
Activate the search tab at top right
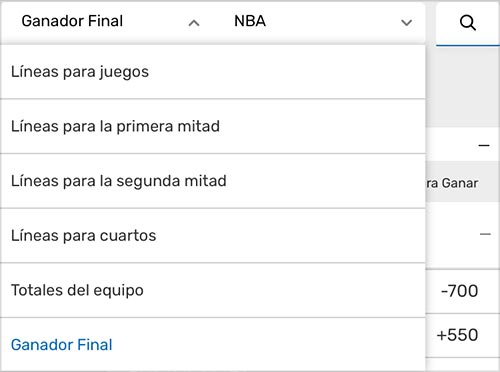coord(468,24)
